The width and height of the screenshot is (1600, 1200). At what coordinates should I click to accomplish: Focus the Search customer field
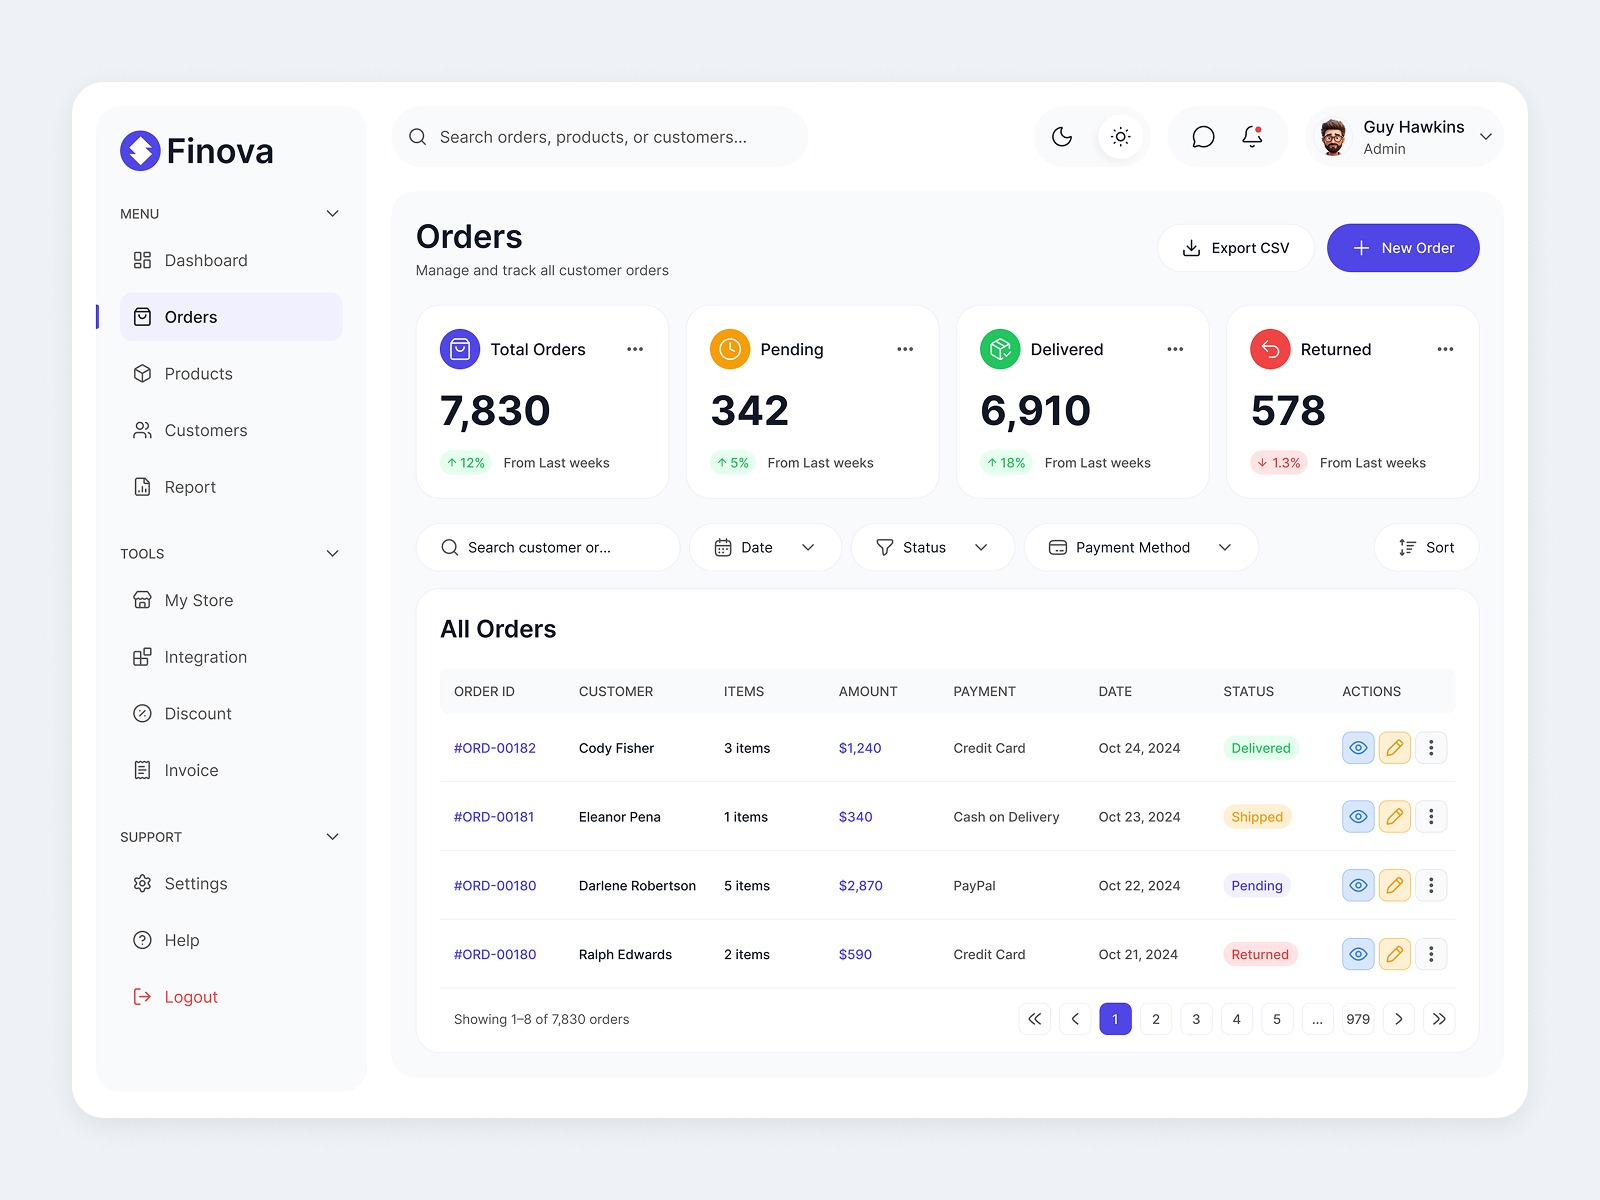(548, 548)
